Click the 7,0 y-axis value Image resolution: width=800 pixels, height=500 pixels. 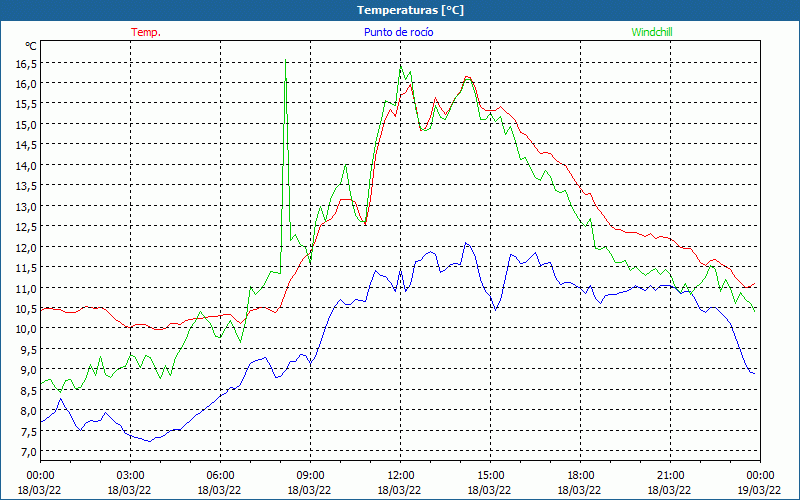tap(29, 452)
